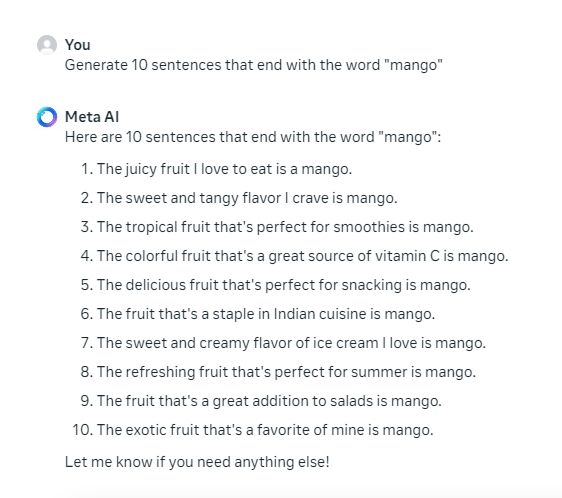Click sentence 5 about snacking

click(284, 285)
